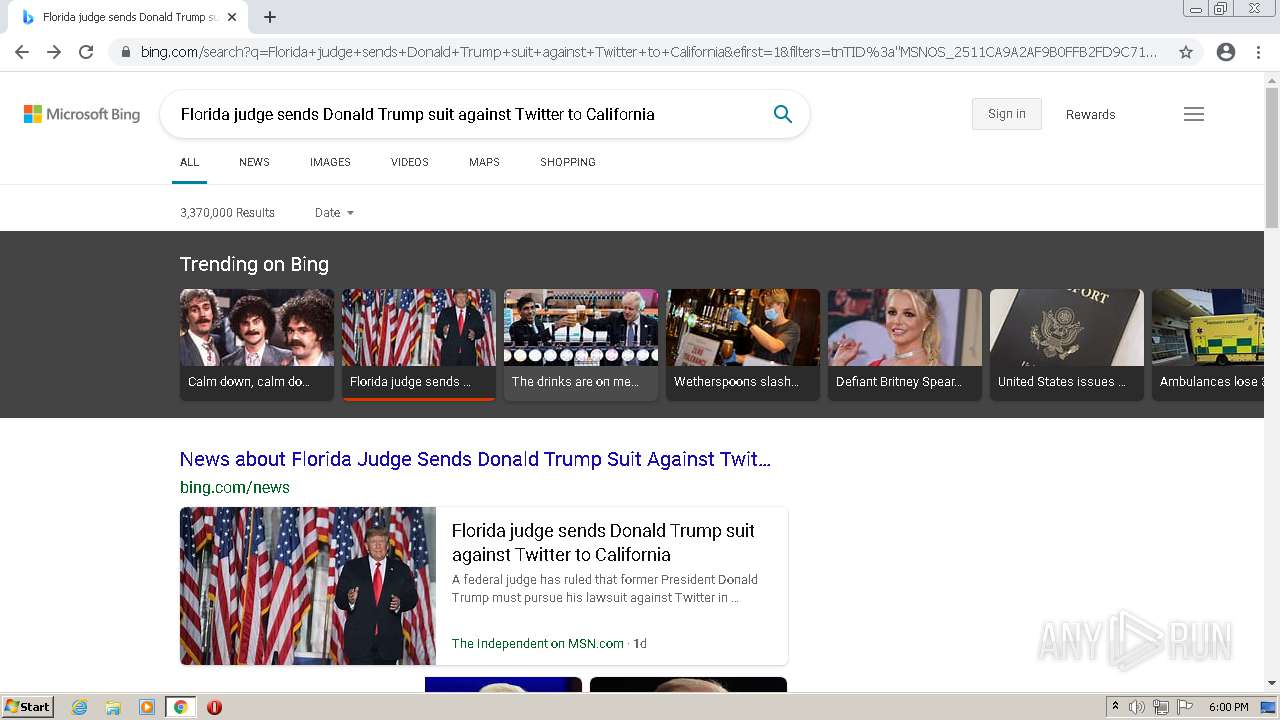This screenshot has height=720, width=1280.
Task: Open trending card 'The drinks are on me...'
Action: pos(581,345)
